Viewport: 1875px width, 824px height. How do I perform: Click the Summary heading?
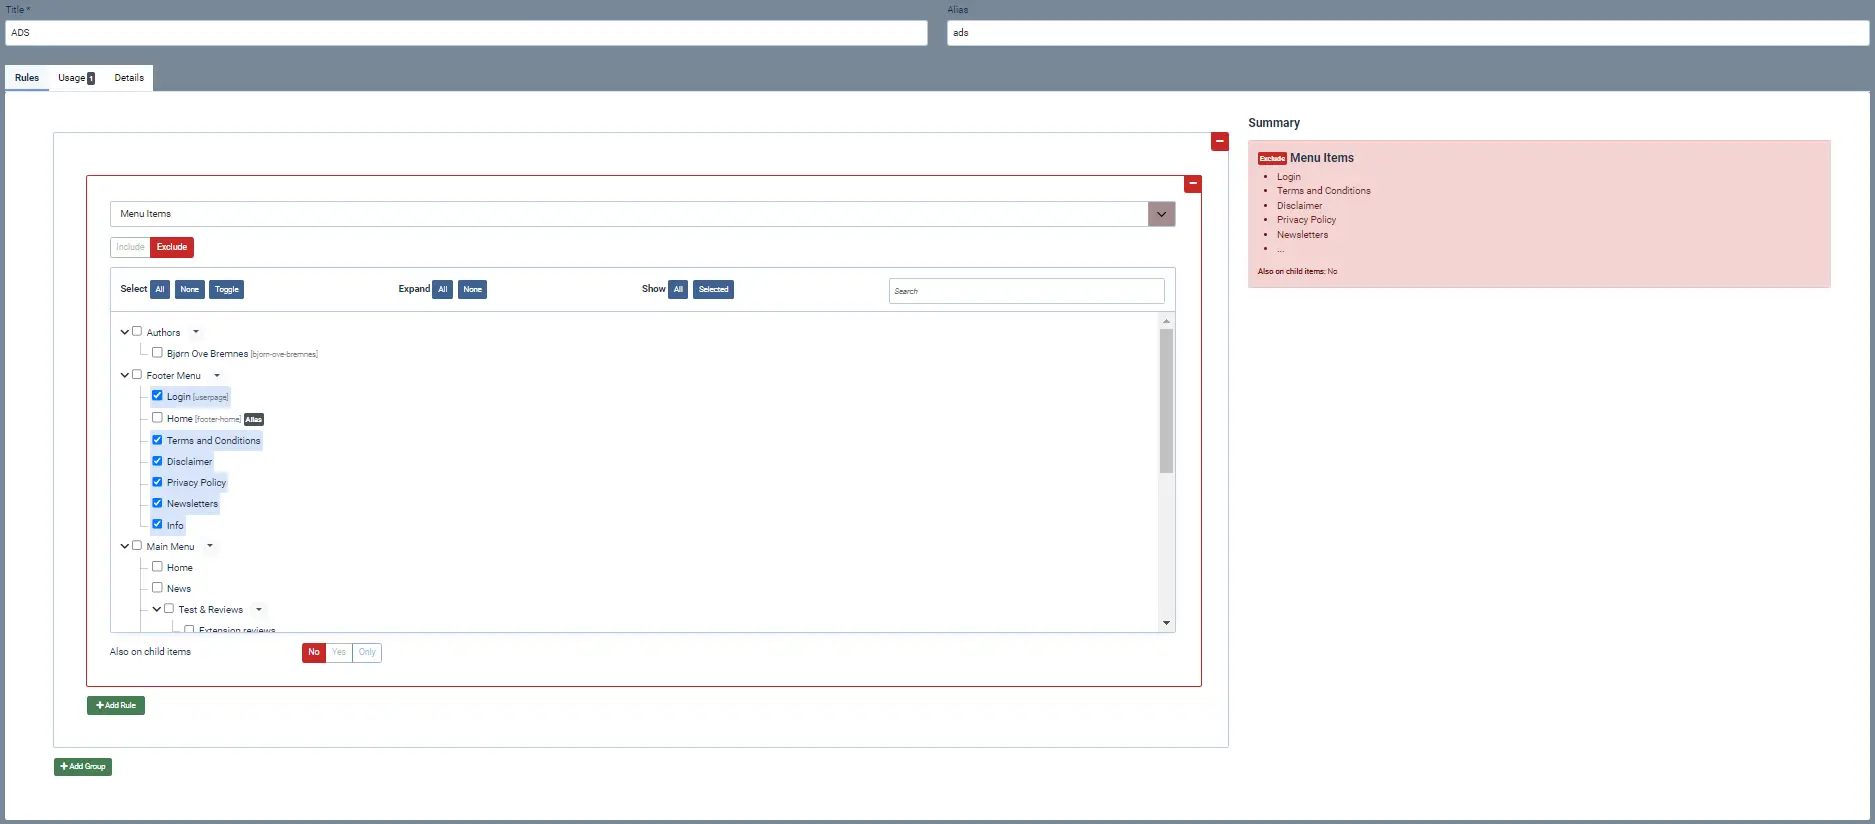pyautogui.click(x=1274, y=123)
